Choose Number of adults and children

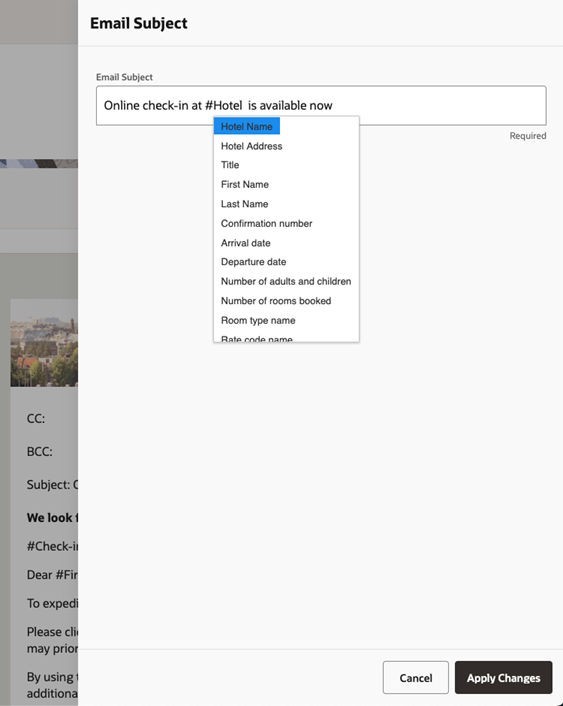[x=286, y=281]
